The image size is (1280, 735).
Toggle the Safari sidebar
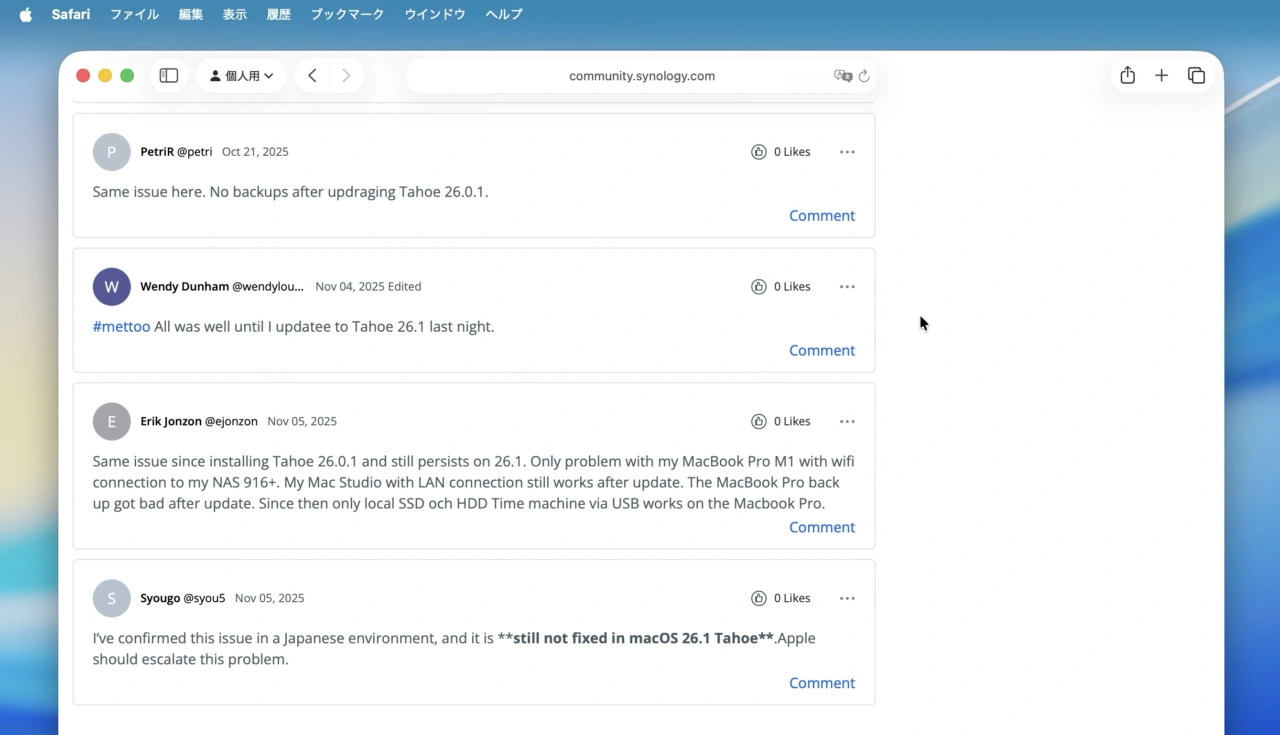169,76
